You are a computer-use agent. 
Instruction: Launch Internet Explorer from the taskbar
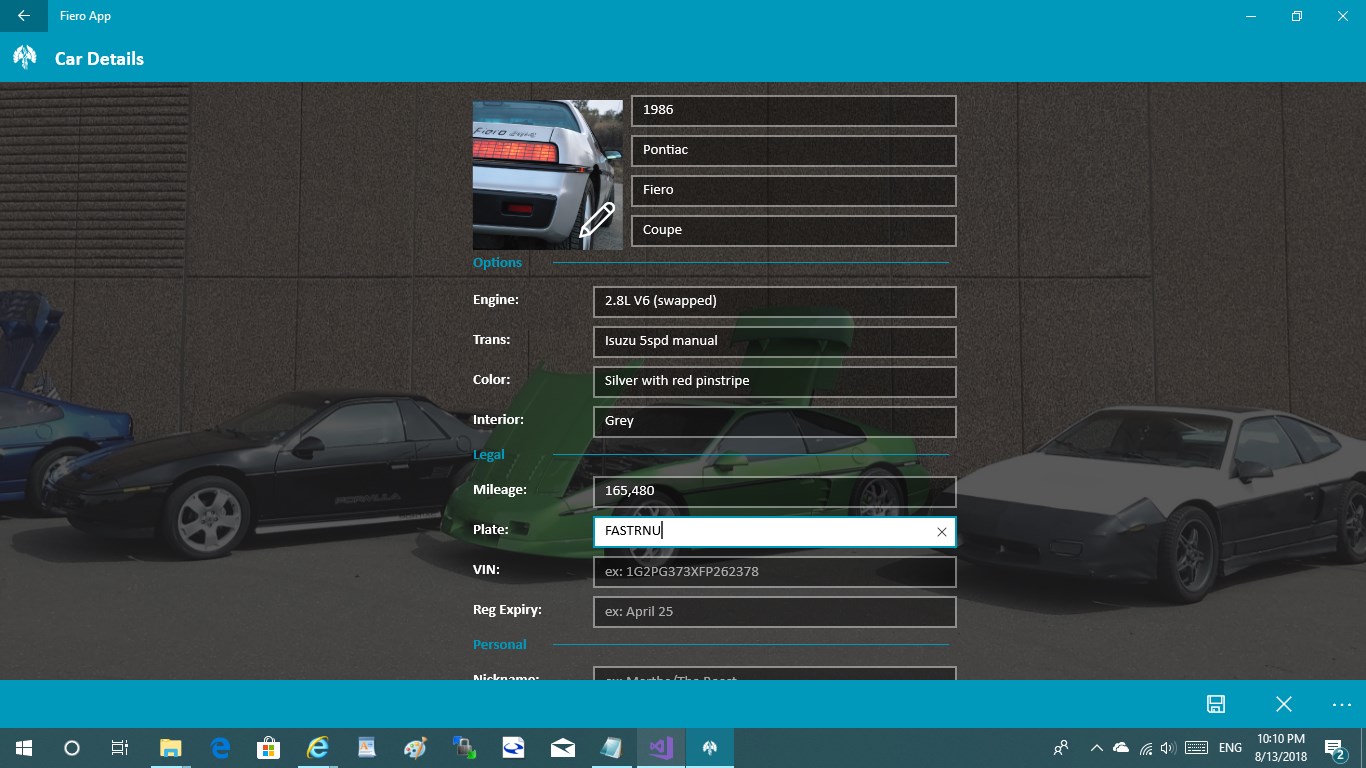pyautogui.click(x=318, y=748)
